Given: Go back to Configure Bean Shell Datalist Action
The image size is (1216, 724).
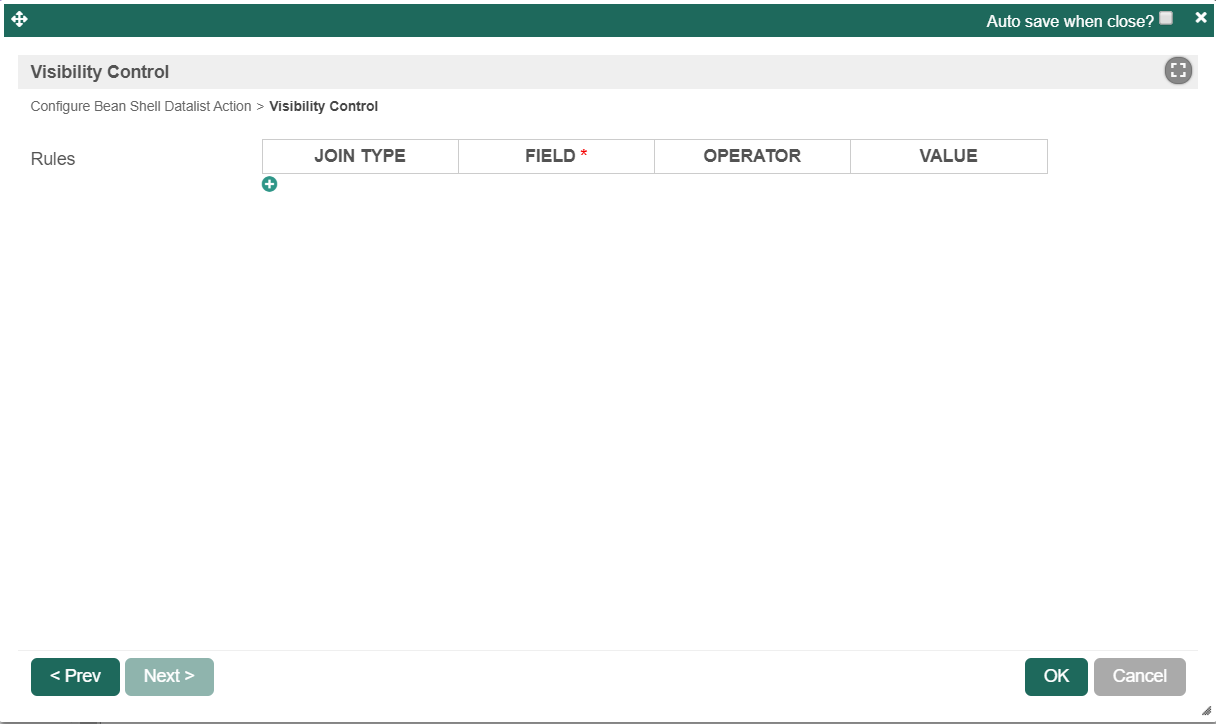Looking at the screenshot, I should click(x=141, y=106).
